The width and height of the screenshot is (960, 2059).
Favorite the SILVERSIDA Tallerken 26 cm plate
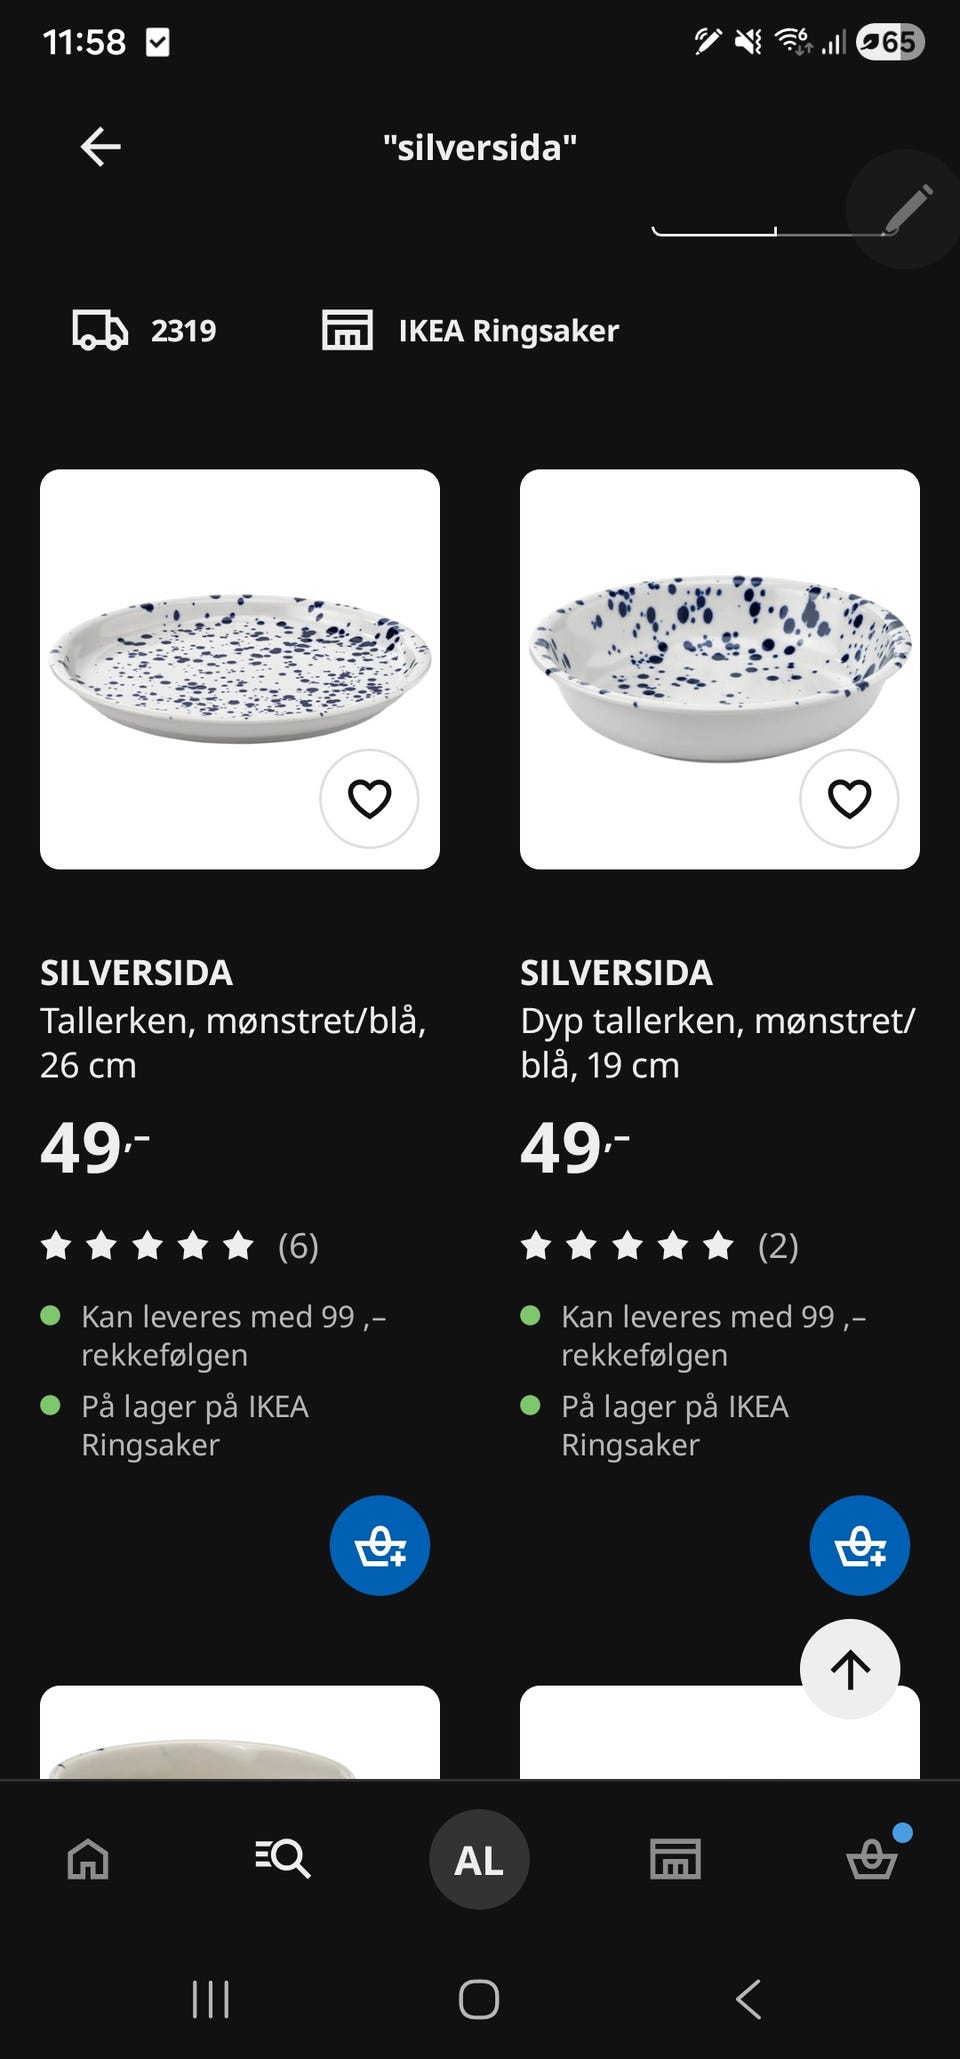click(x=369, y=799)
